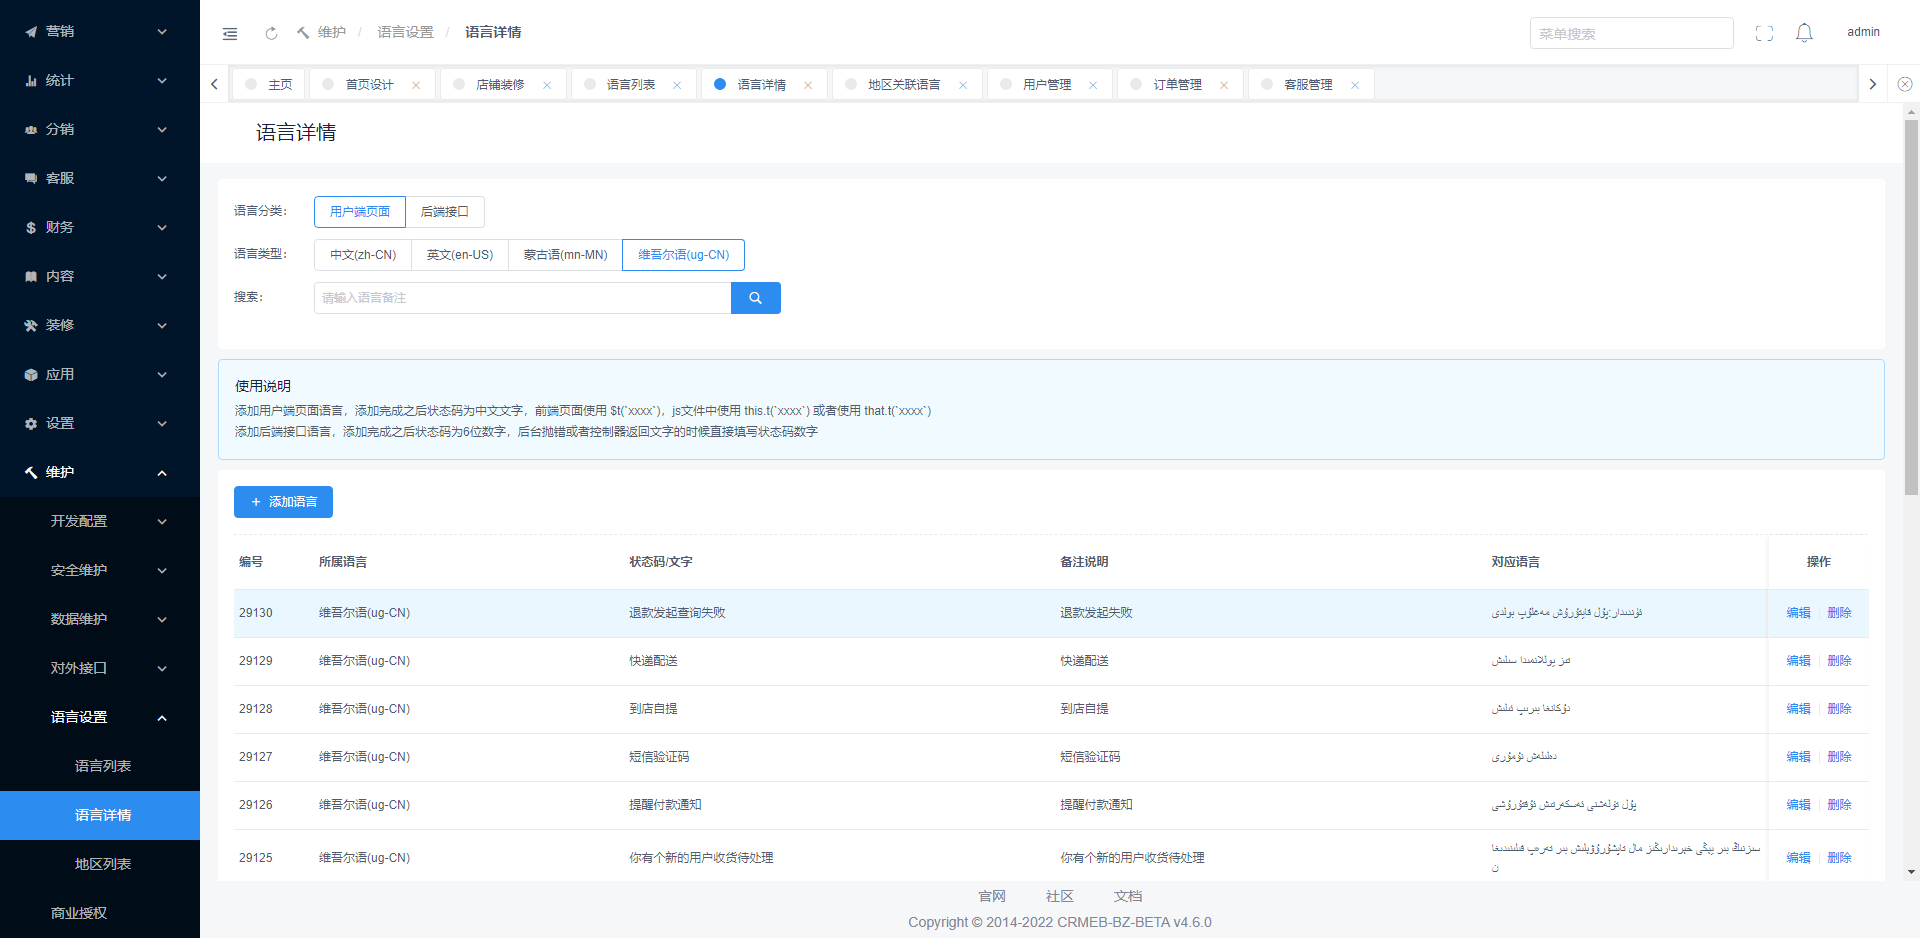Viewport: 1920px width, 938px height.
Task: Click the 内容 book icon in the sidebar
Action: [31, 277]
